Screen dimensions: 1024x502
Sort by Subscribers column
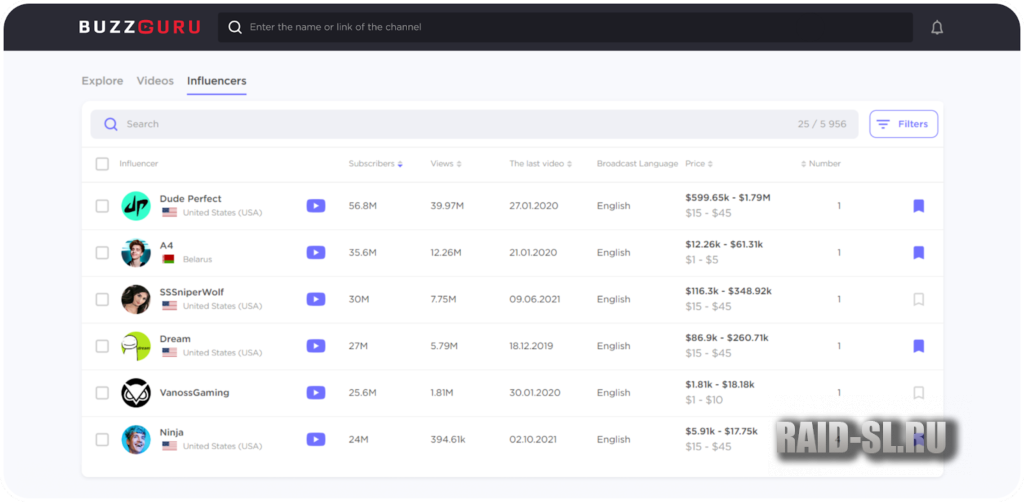click(375, 164)
